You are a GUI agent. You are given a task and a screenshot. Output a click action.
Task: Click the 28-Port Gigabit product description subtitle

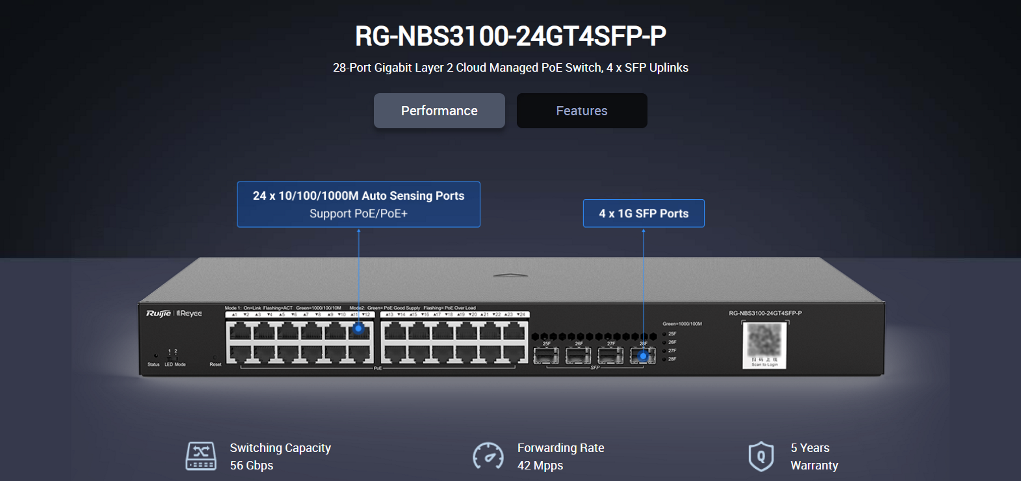[510, 68]
